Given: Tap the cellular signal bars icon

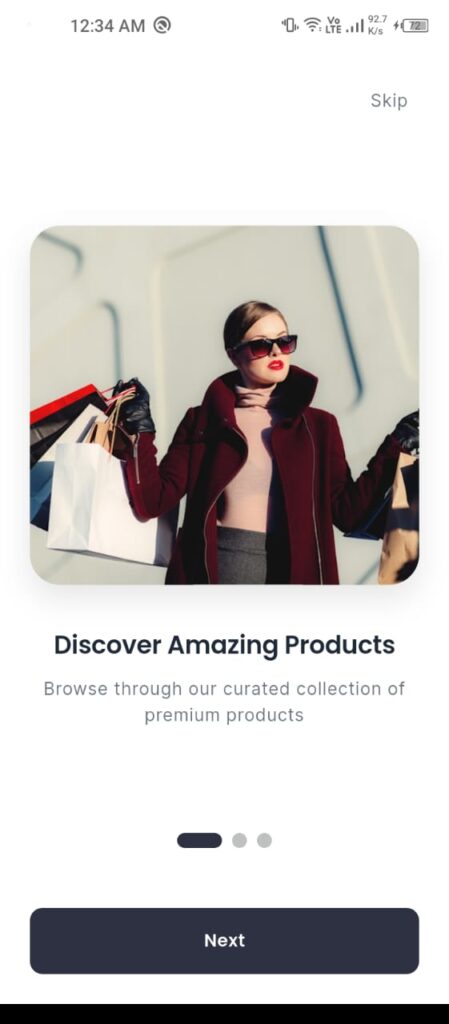Looking at the screenshot, I should pos(354,26).
